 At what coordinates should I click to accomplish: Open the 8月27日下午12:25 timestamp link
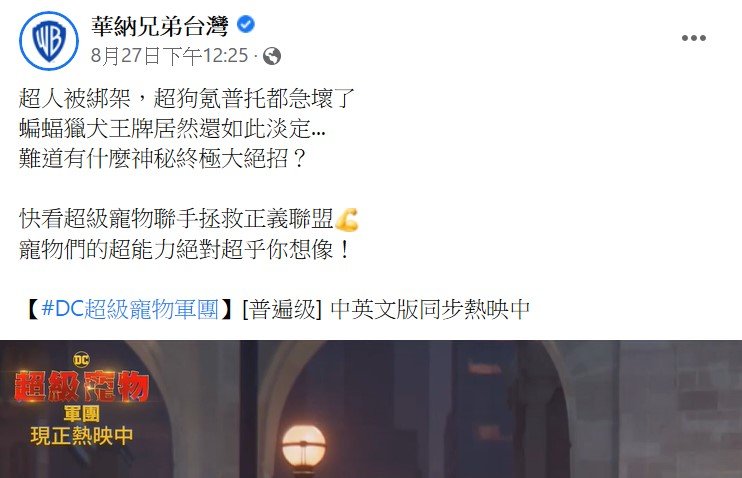click(x=169, y=56)
